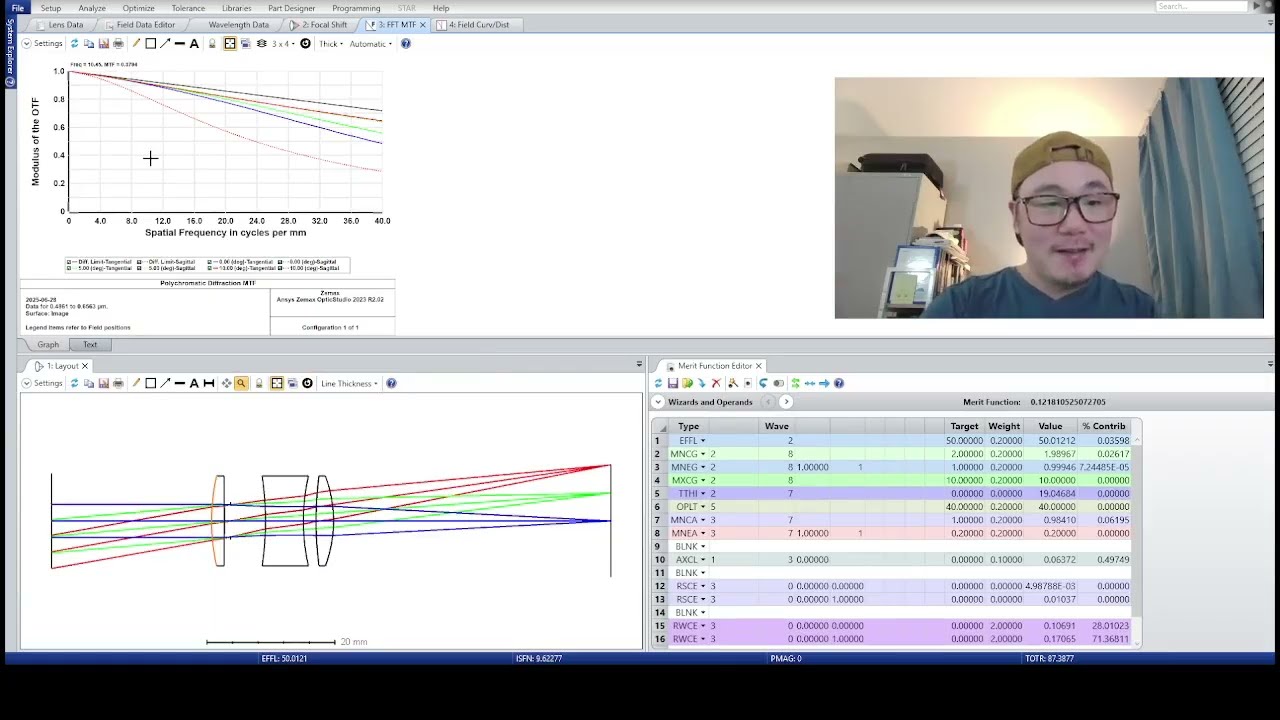This screenshot has width=1280, height=720.
Task: Refresh the FFT MTF plot
Action: tap(75, 44)
